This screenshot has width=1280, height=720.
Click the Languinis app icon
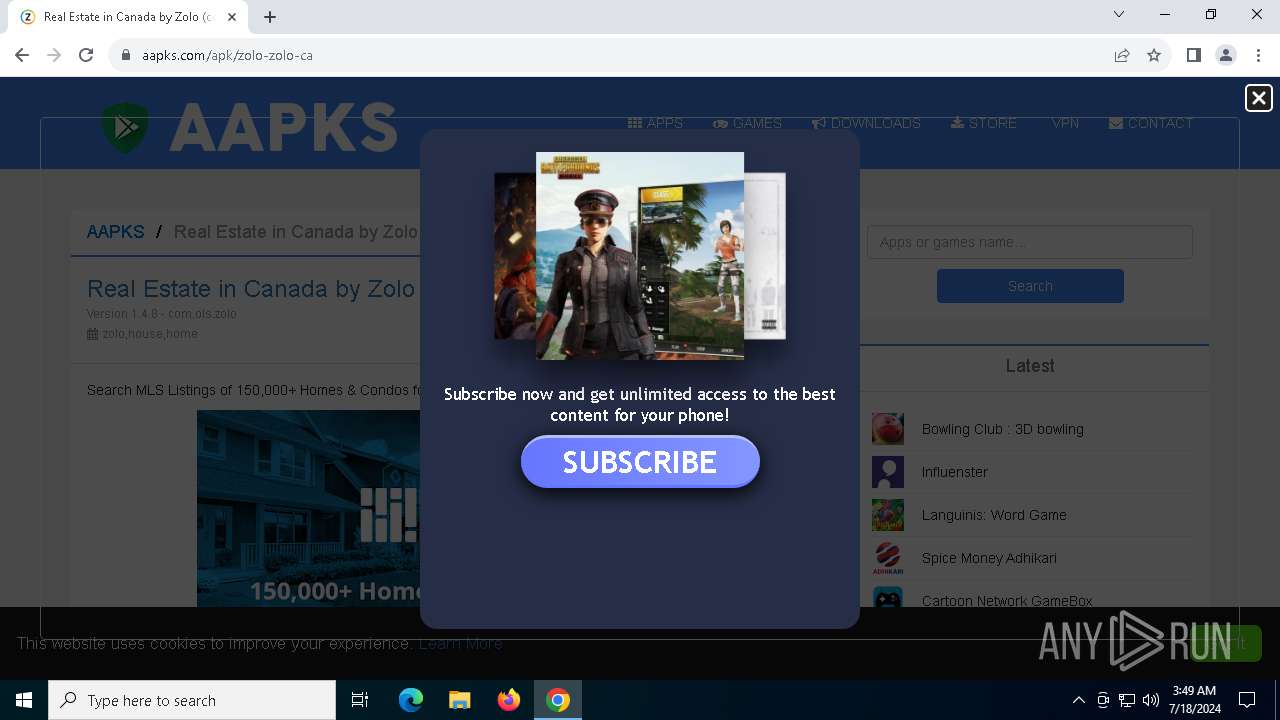pyautogui.click(x=888, y=515)
